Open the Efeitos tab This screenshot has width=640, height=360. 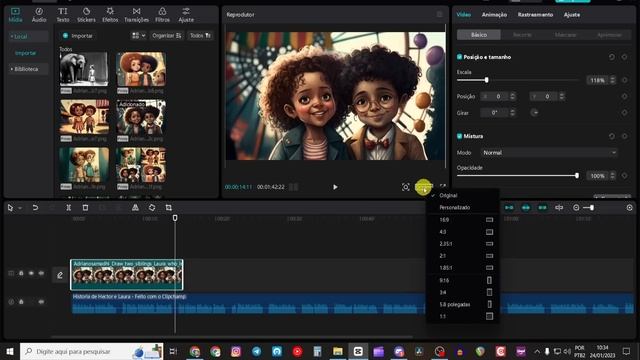pos(110,15)
